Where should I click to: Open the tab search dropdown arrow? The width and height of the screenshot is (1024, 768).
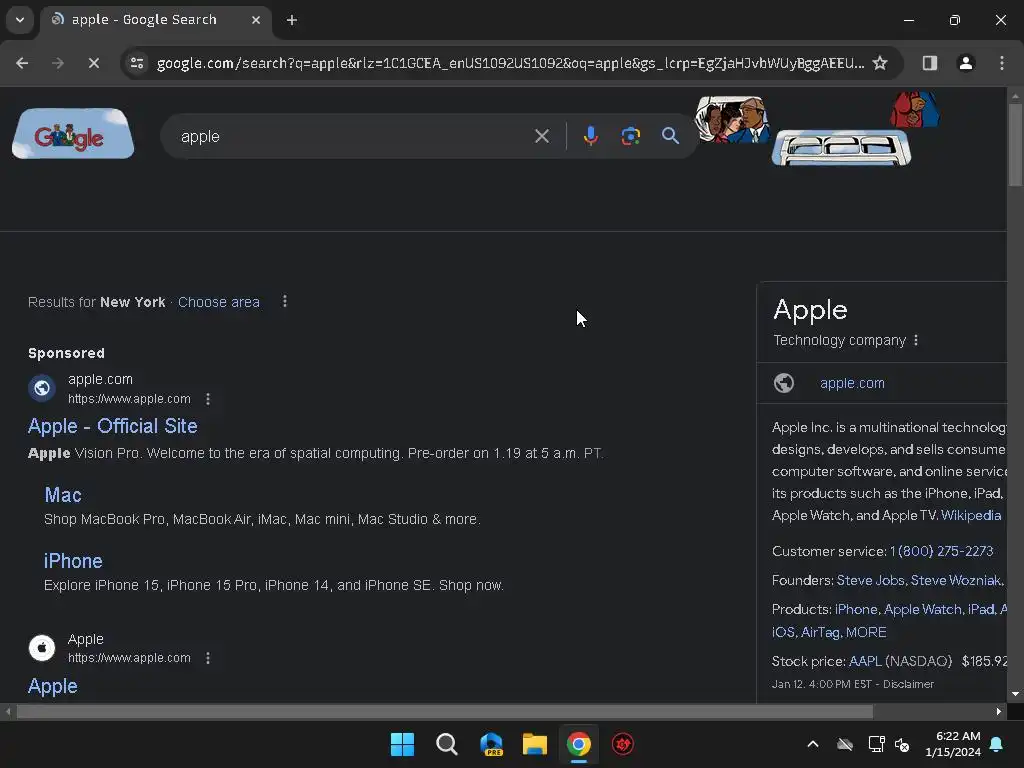coord(20,20)
